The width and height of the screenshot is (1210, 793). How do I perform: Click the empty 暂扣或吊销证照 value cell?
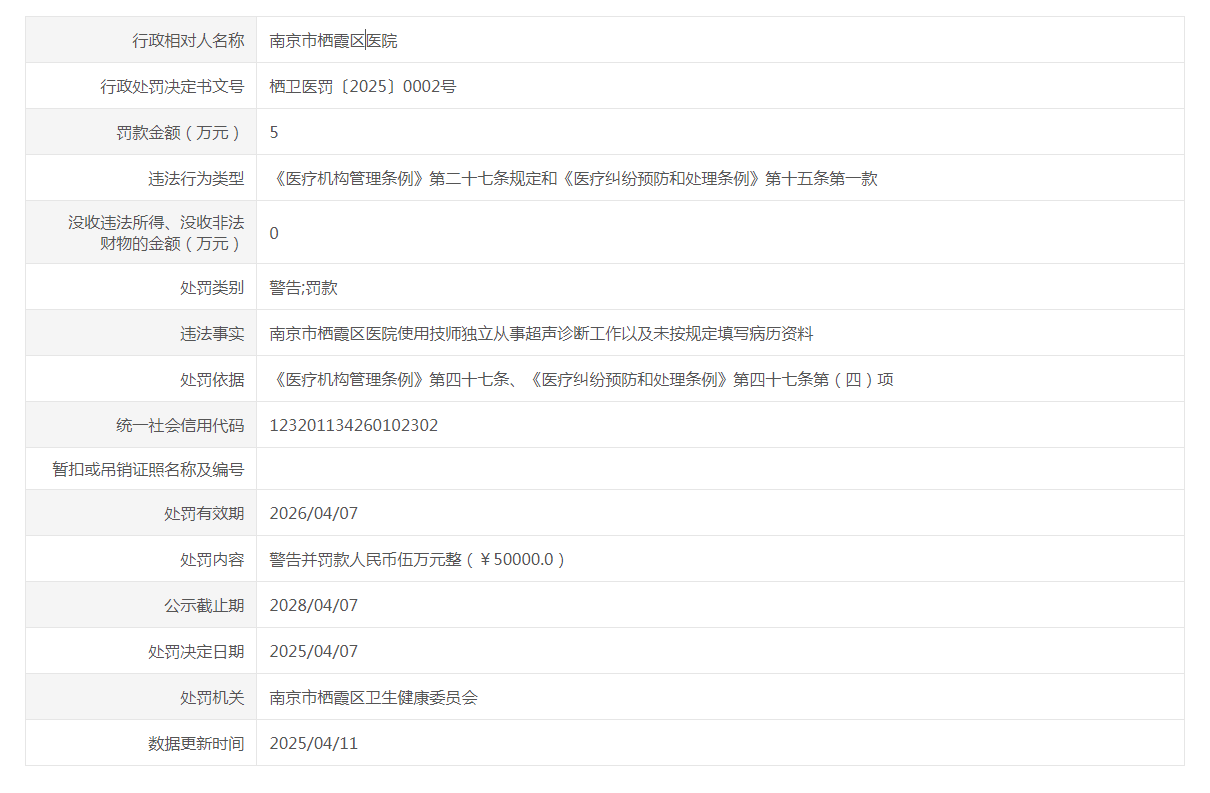click(x=719, y=469)
